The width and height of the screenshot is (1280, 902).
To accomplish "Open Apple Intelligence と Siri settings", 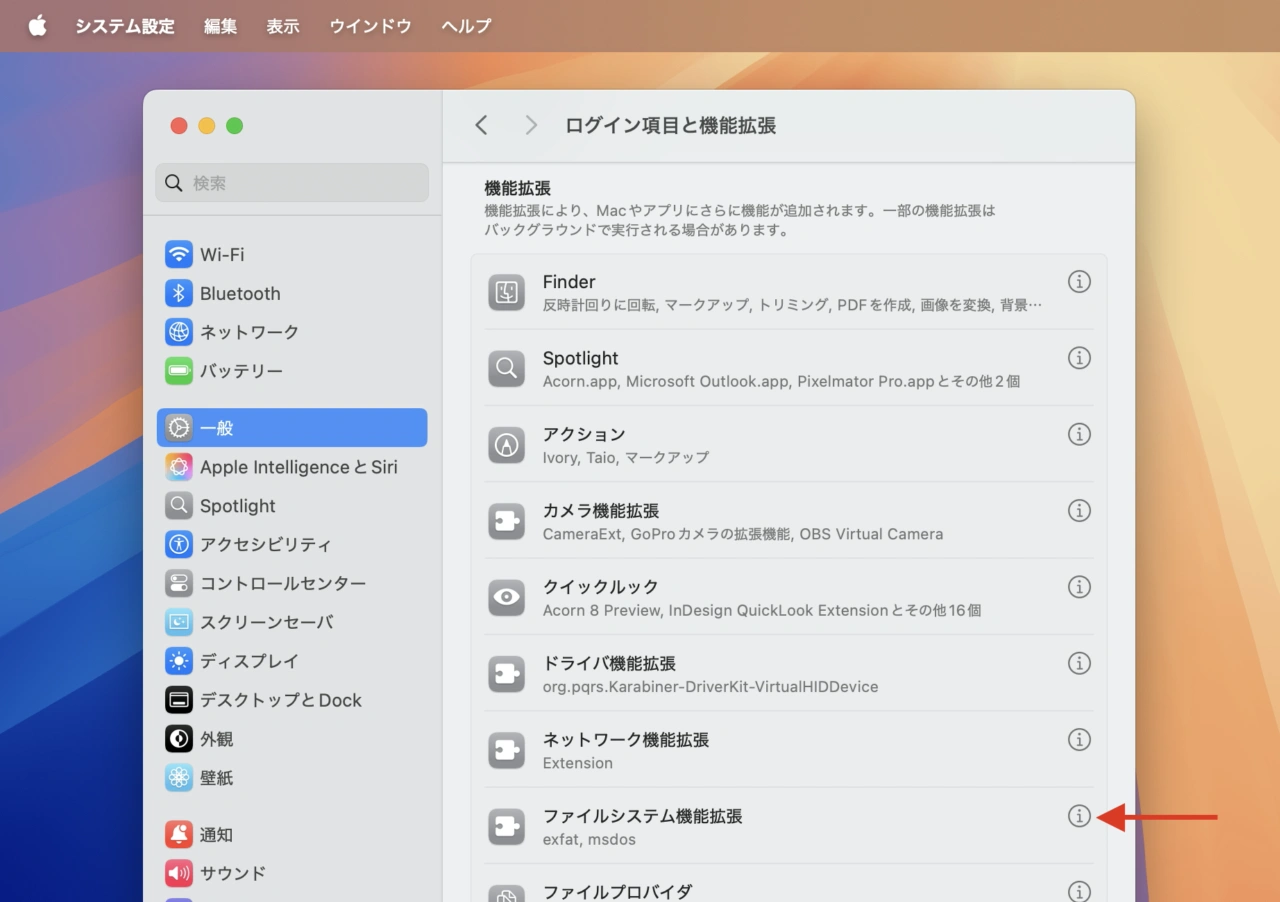I will click(x=297, y=467).
